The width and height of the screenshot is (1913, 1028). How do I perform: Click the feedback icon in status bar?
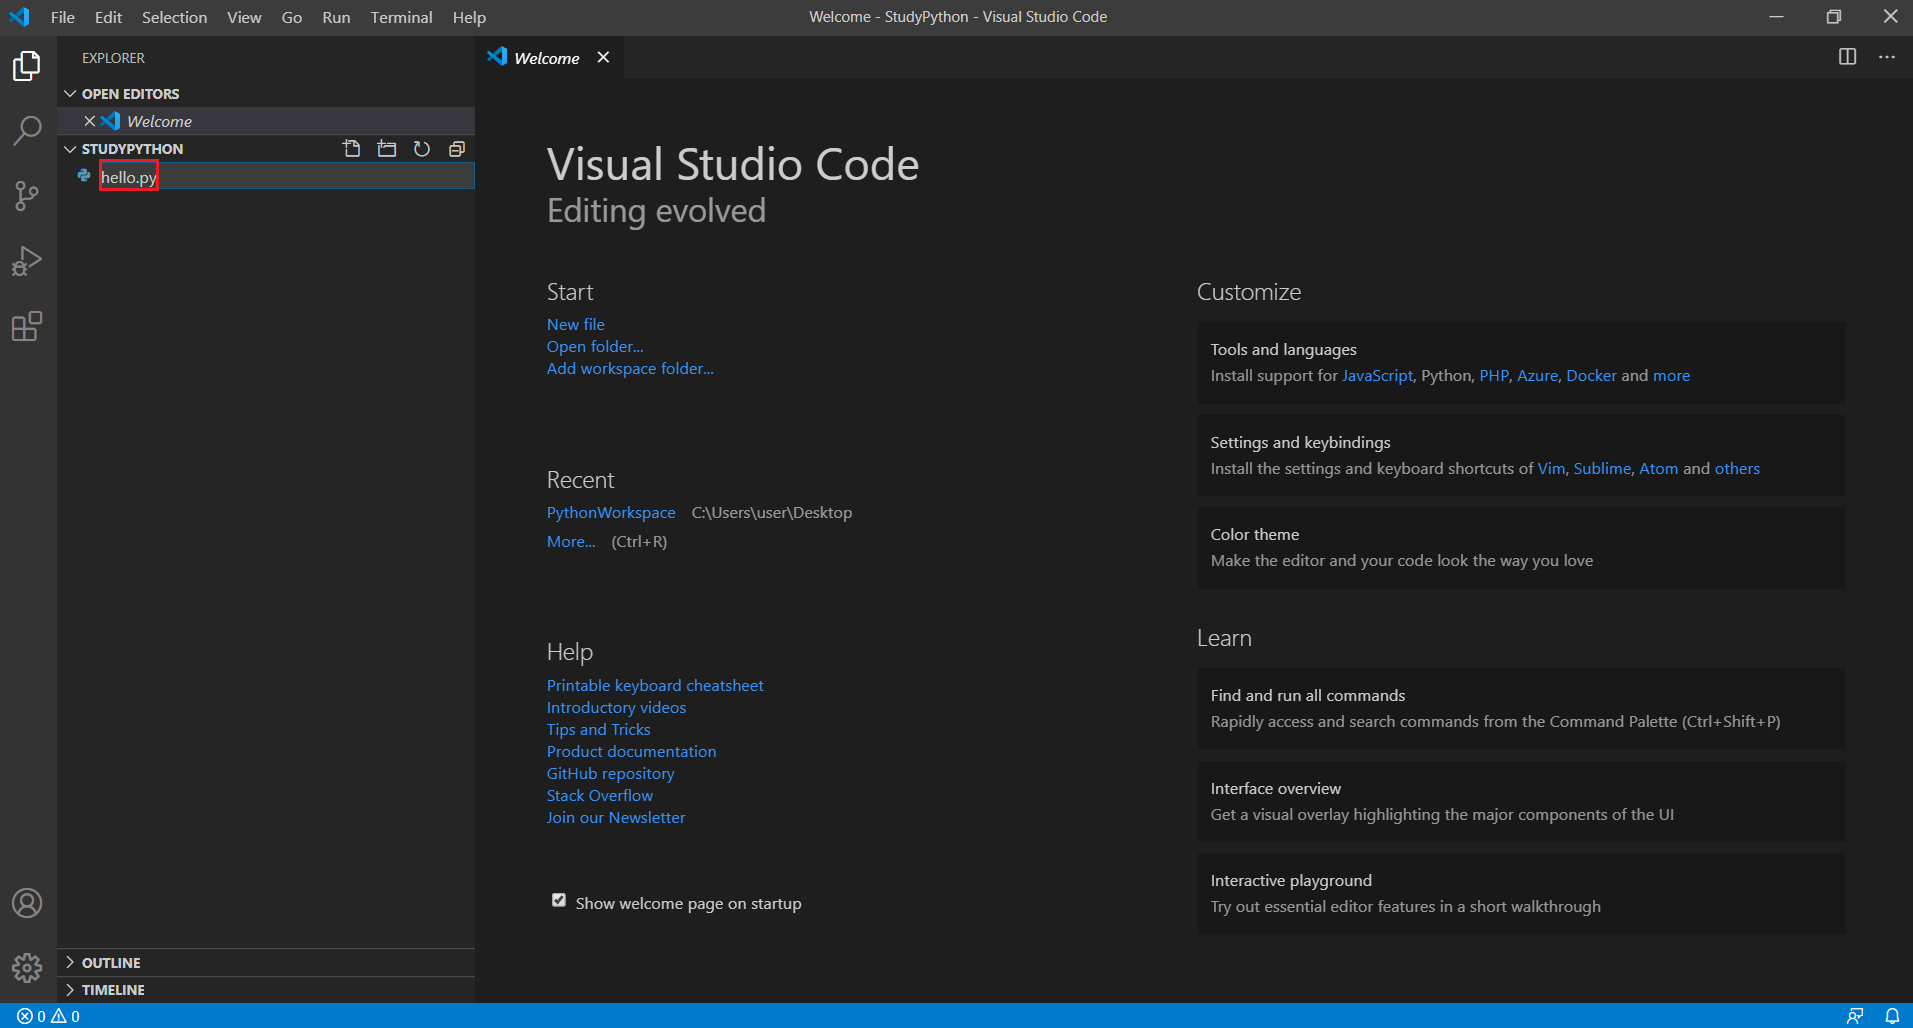[x=1855, y=1016]
